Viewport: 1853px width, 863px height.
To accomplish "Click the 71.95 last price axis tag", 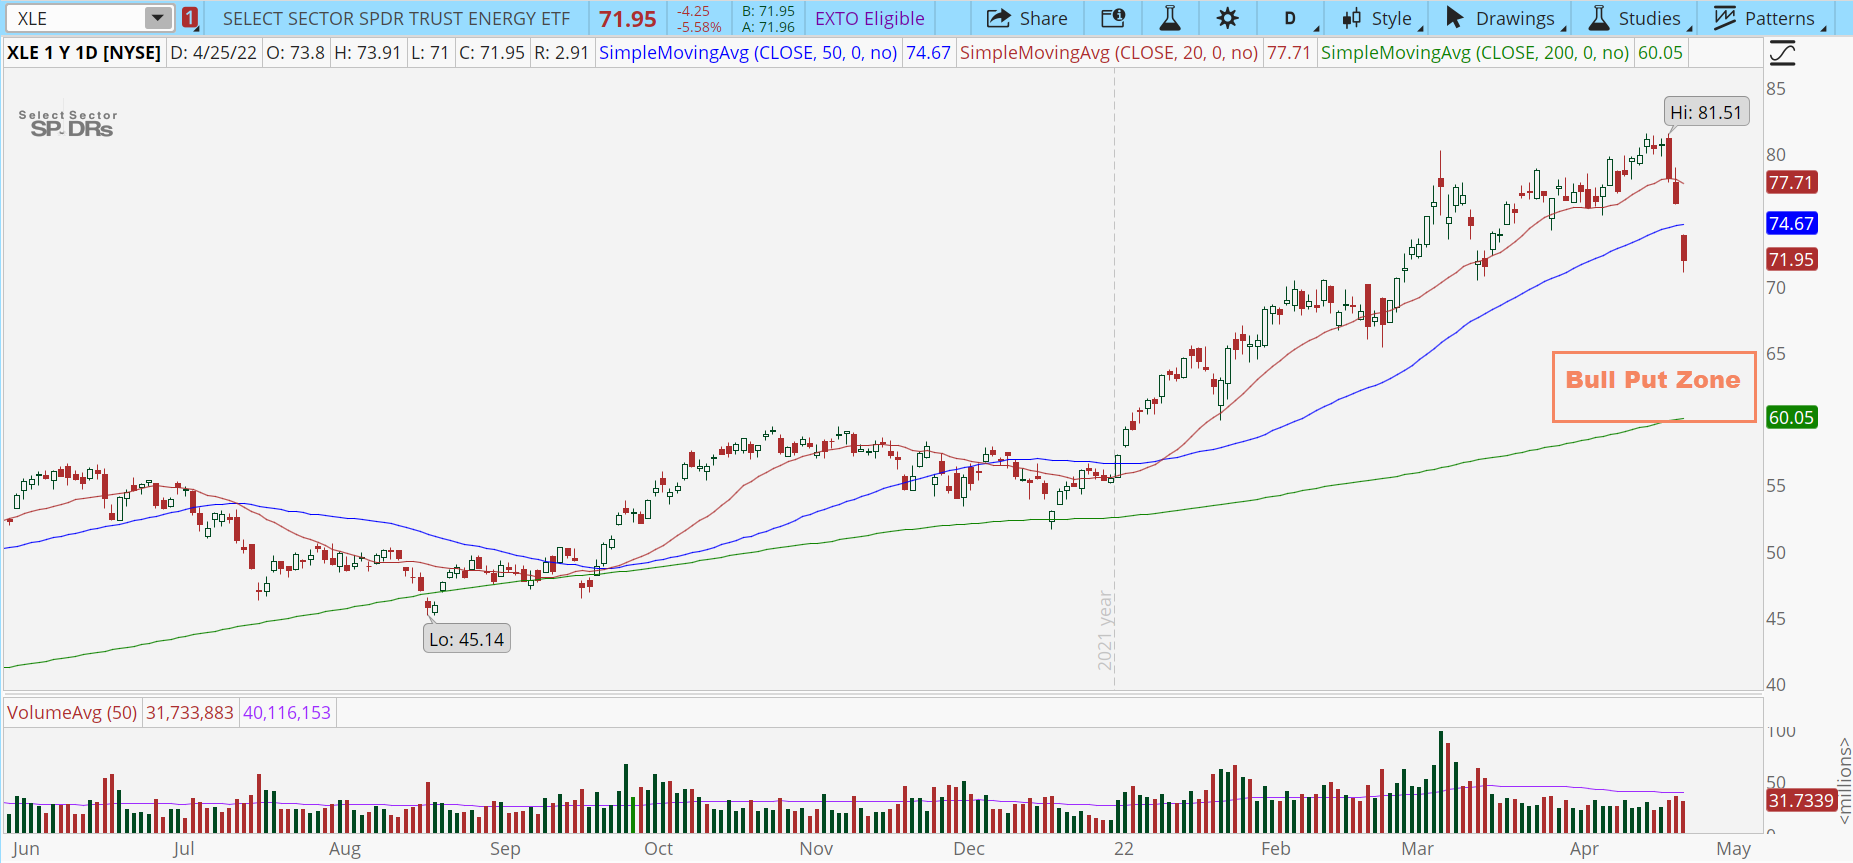I will pyautogui.click(x=1791, y=259).
